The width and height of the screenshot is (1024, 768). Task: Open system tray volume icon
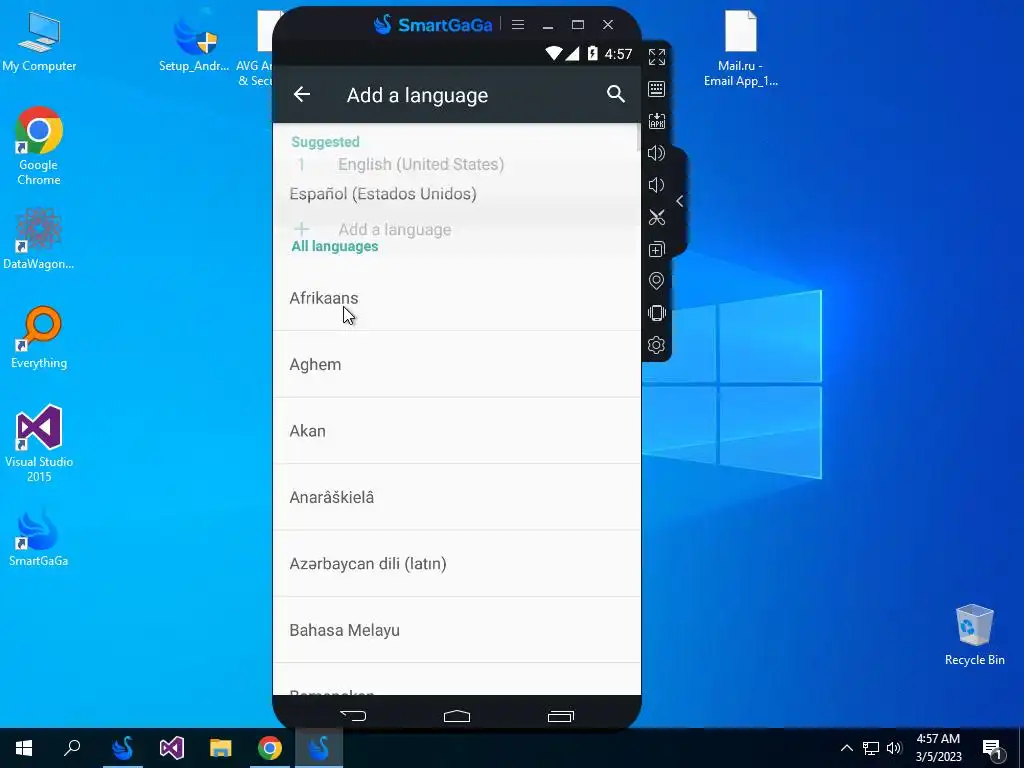tap(894, 748)
